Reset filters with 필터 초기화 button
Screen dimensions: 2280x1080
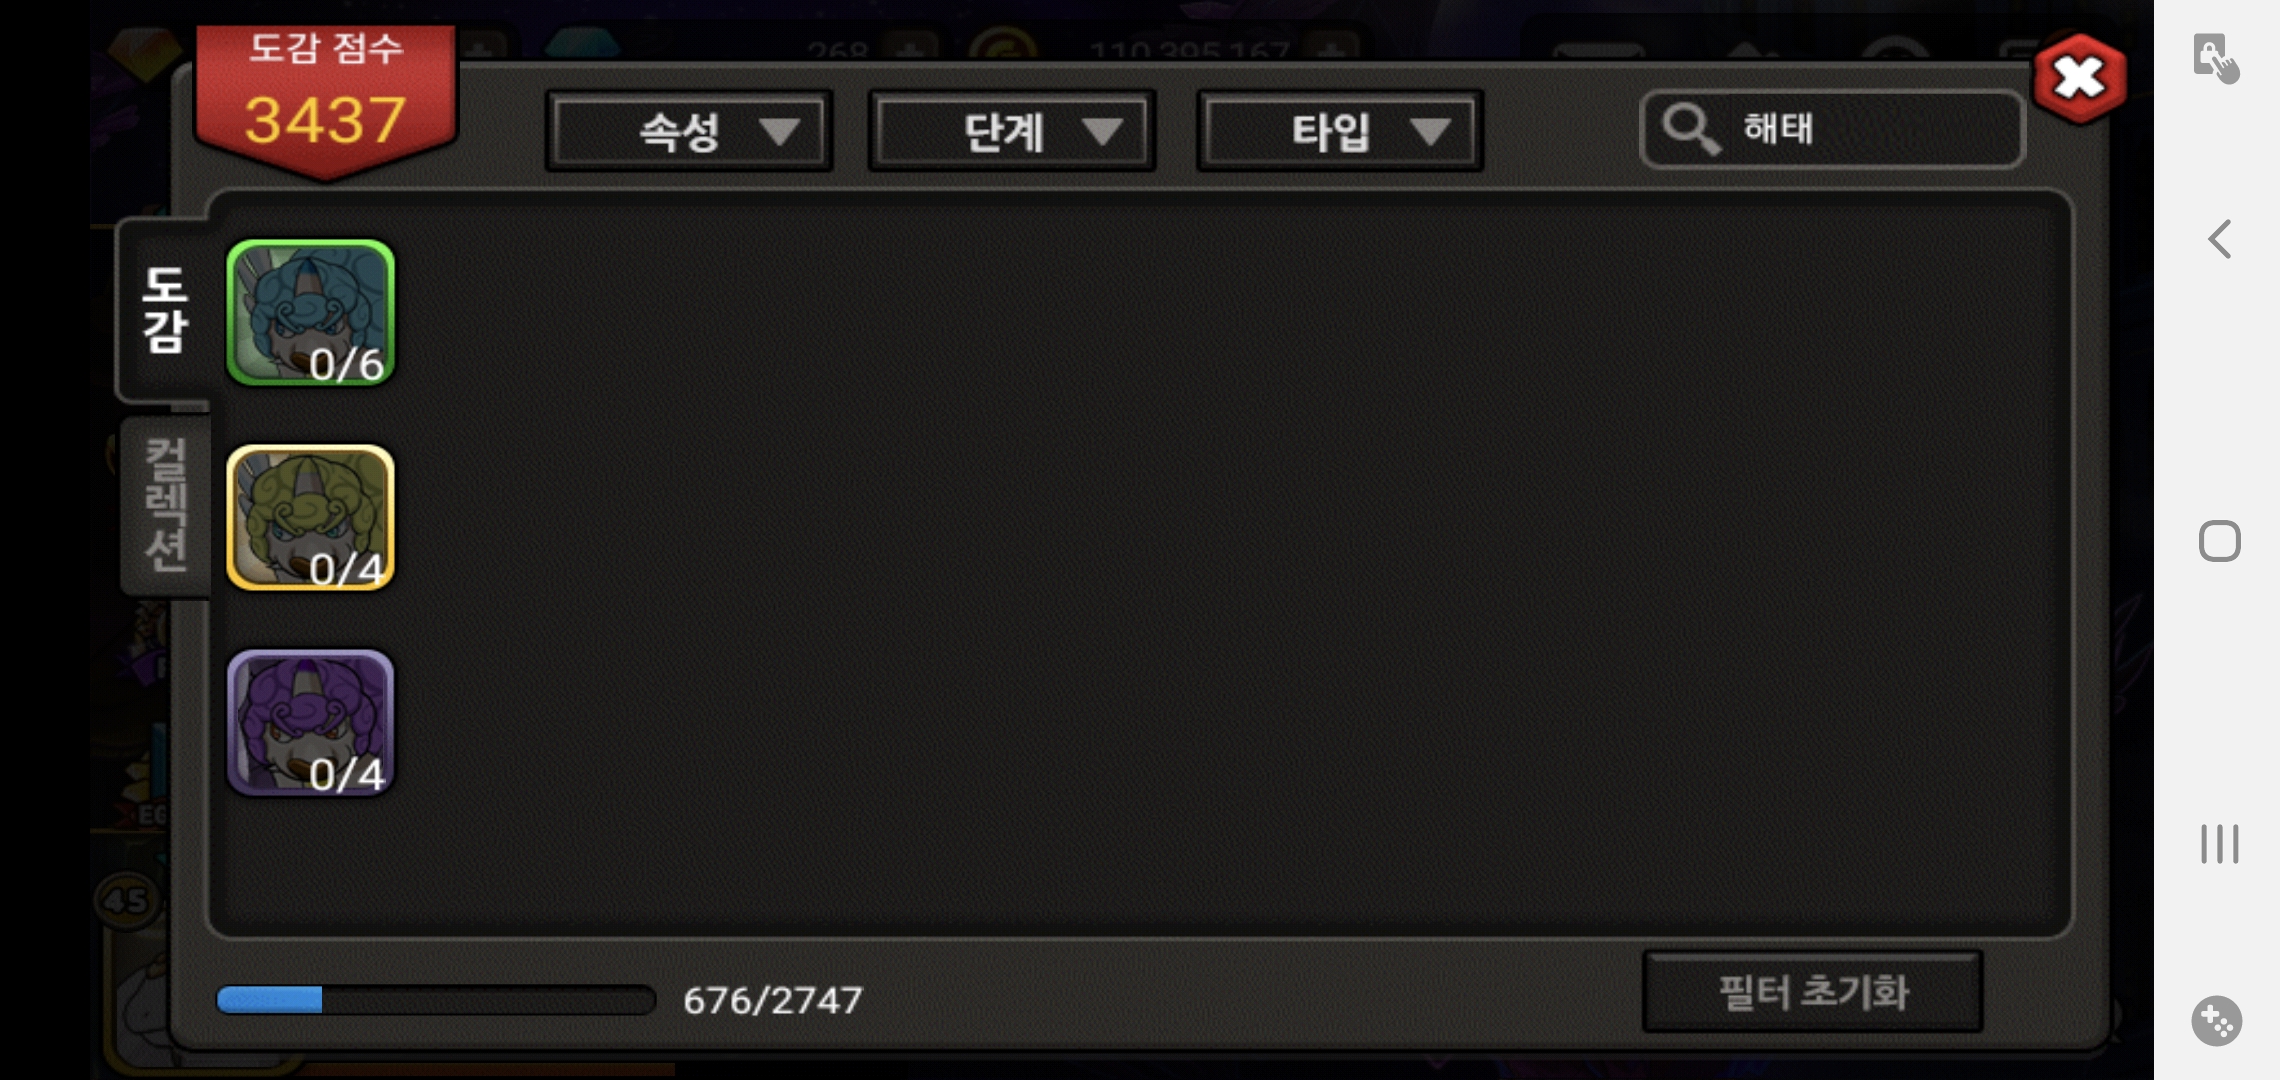(x=1812, y=992)
